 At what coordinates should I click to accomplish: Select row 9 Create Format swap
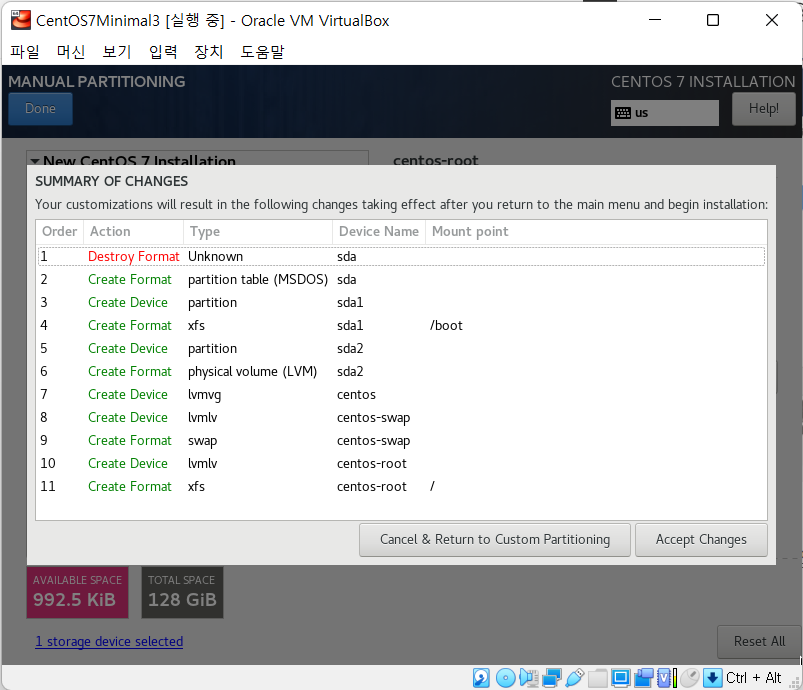tap(402, 441)
